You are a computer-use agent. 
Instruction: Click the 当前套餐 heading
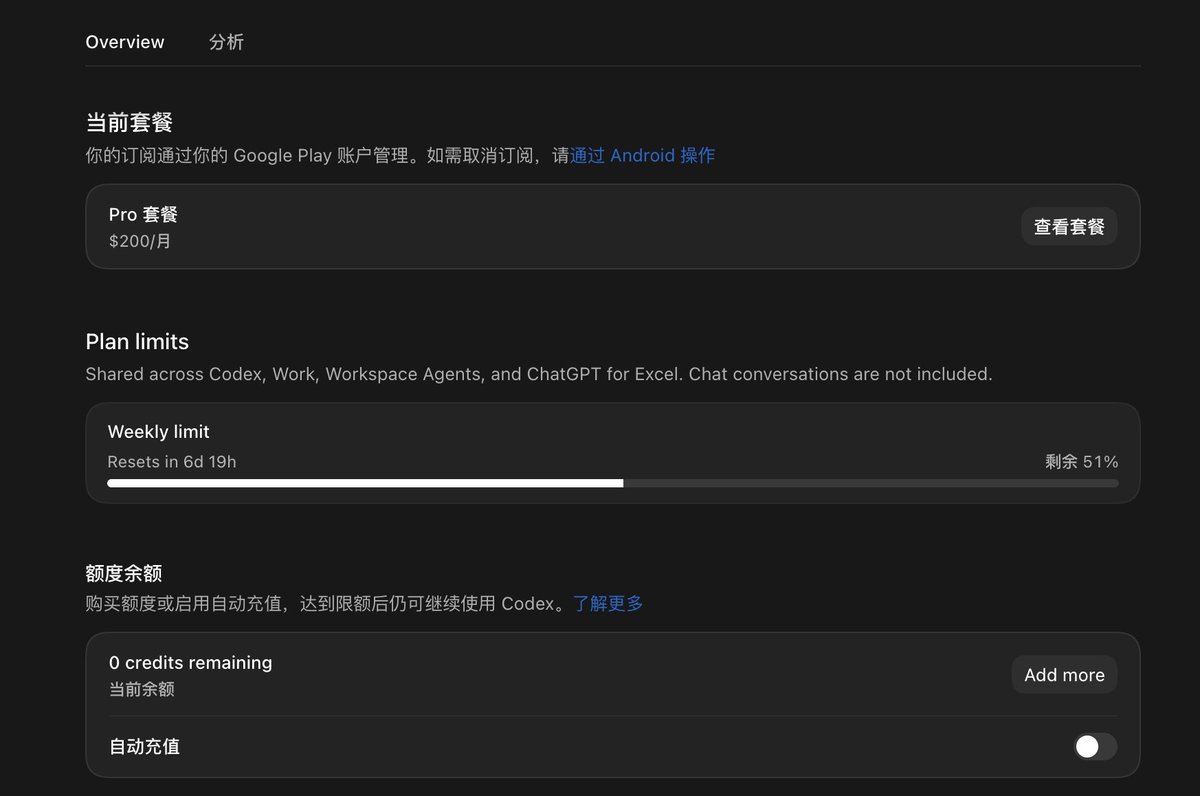pyautogui.click(x=129, y=123)
